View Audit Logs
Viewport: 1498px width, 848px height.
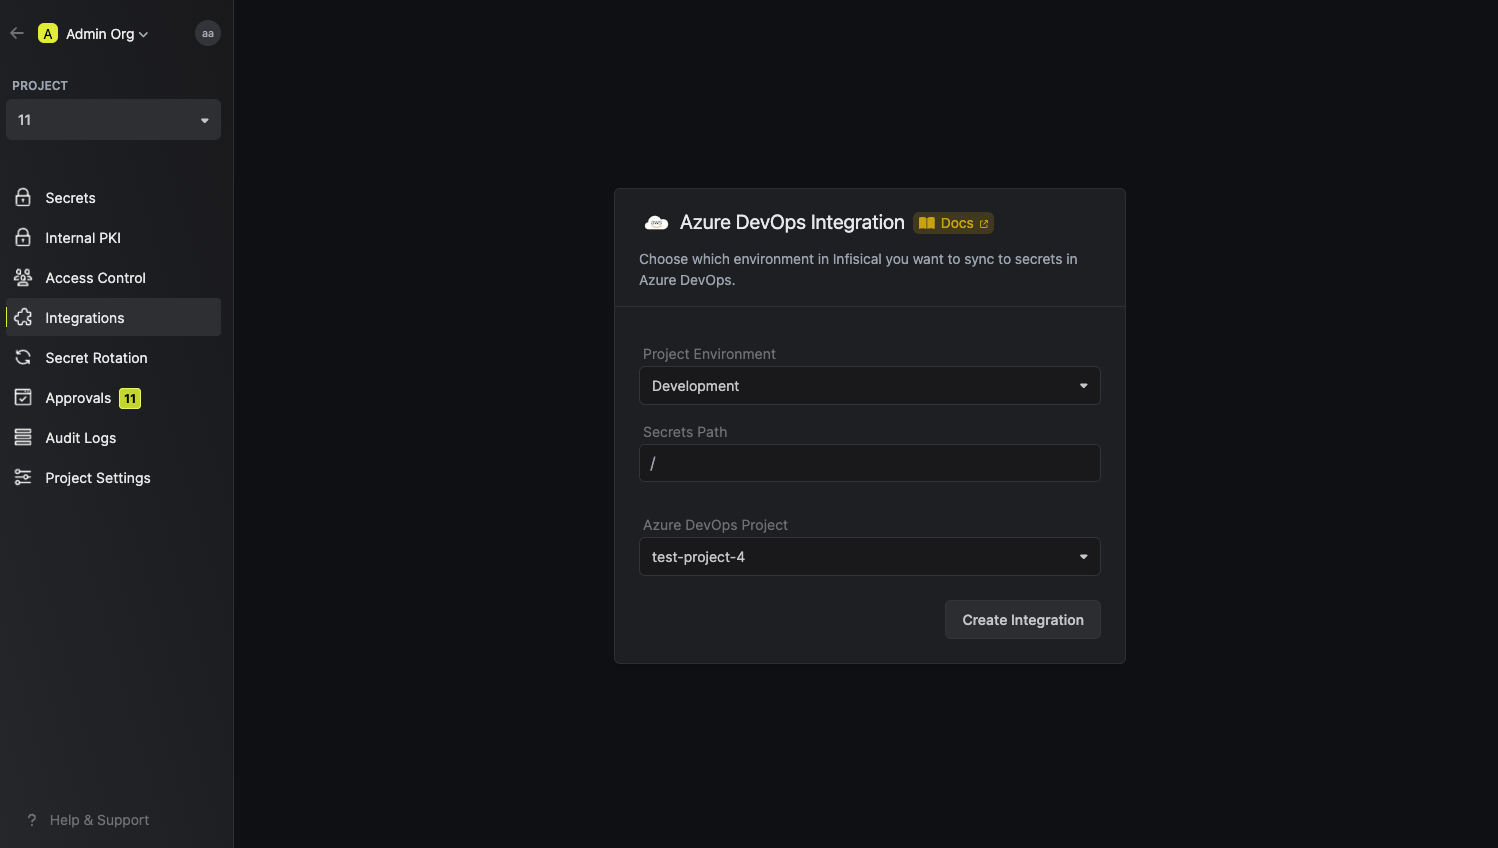pos(113,437)
